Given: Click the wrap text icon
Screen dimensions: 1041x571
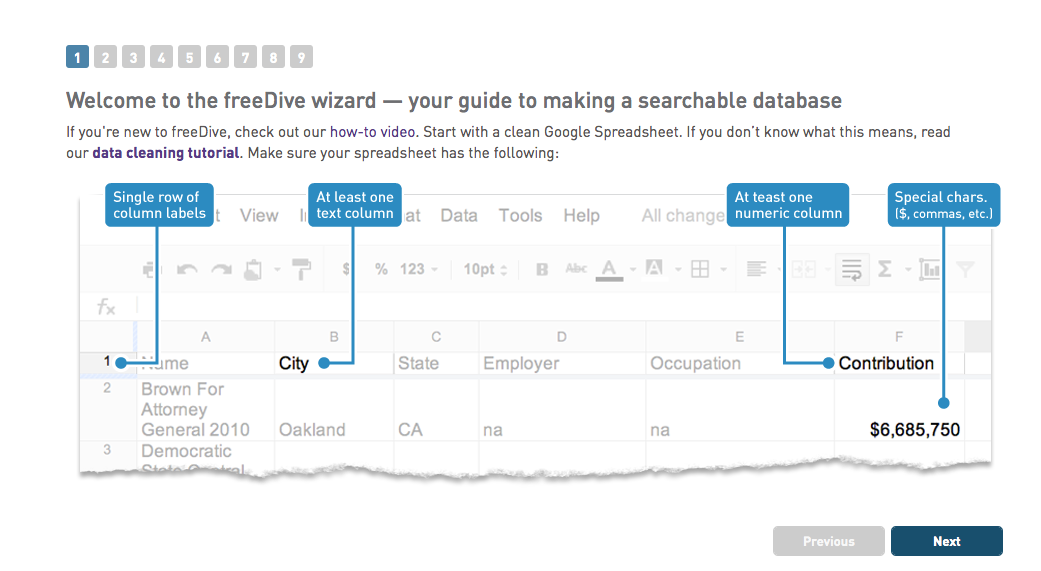Looking at the screenshot, I should pyautogui.click(x=852, y=269).
